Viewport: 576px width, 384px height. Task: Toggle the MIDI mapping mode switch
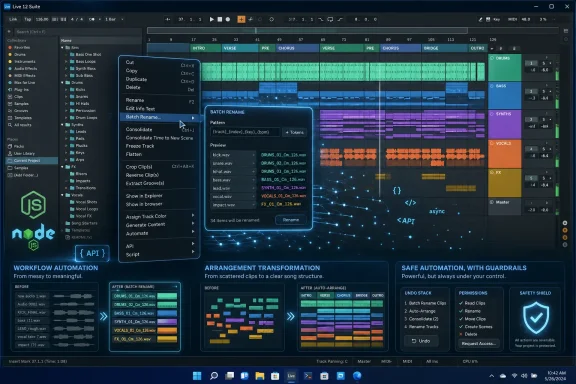[512, 19]
